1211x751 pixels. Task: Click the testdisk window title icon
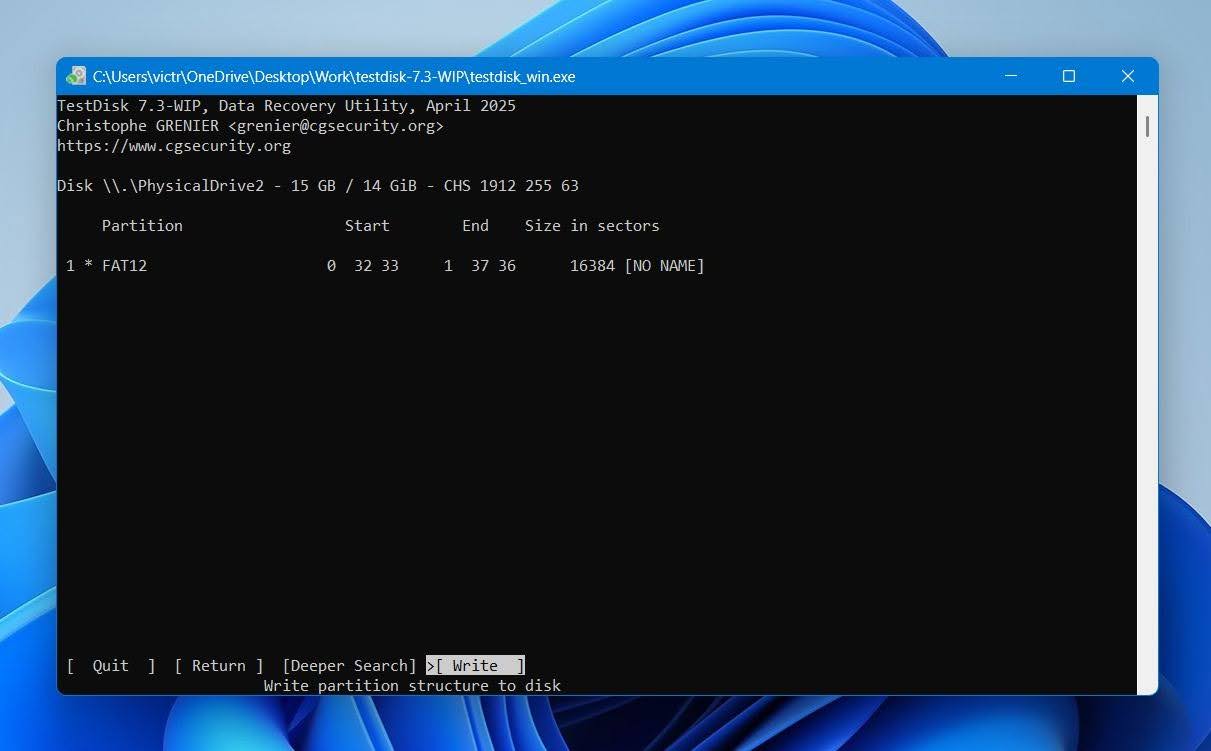(76, 76)
